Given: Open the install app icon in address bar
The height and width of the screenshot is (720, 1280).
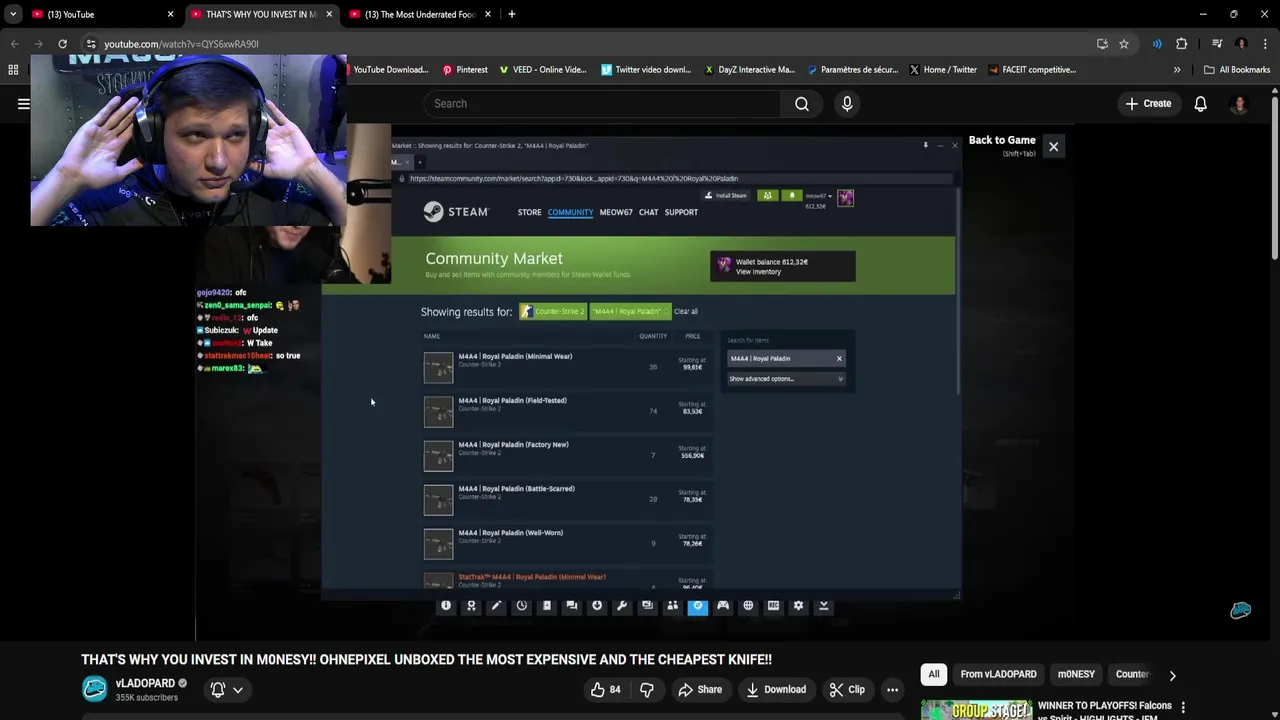Looking at the screenshot, I should [x=1102, y=44].
